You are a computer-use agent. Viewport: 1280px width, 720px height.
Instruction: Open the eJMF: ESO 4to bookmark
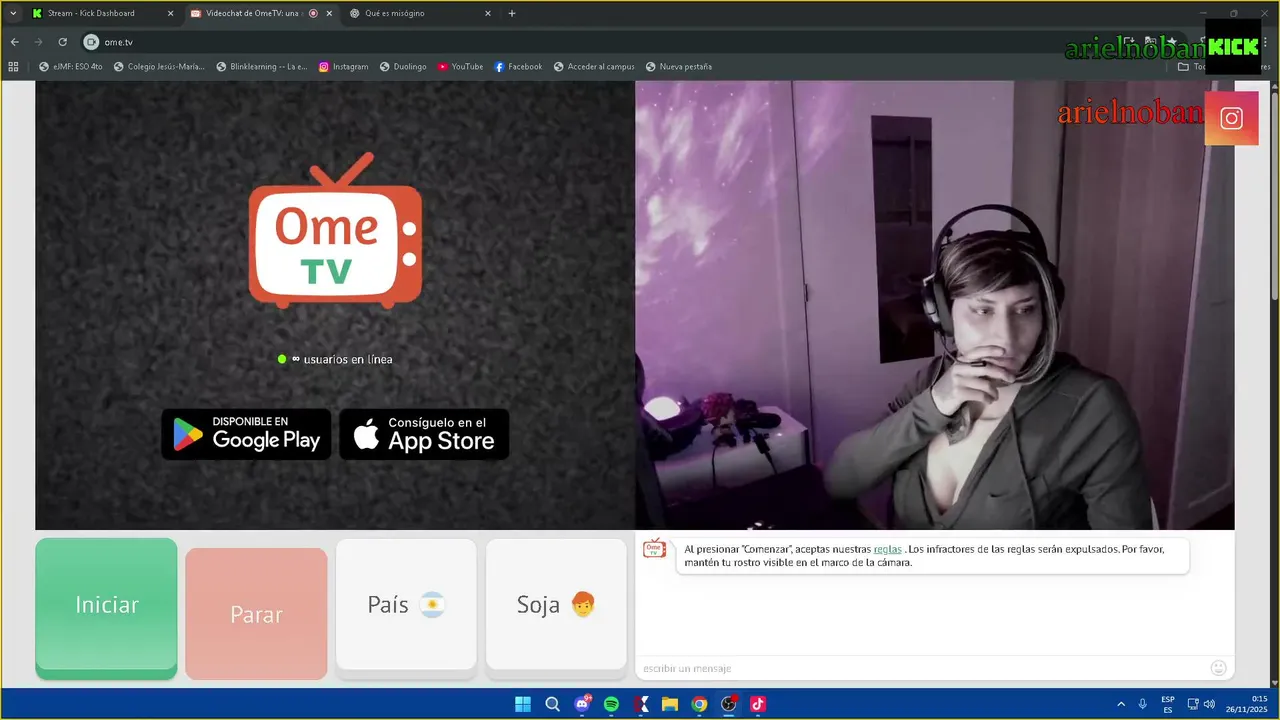(71, 67)
